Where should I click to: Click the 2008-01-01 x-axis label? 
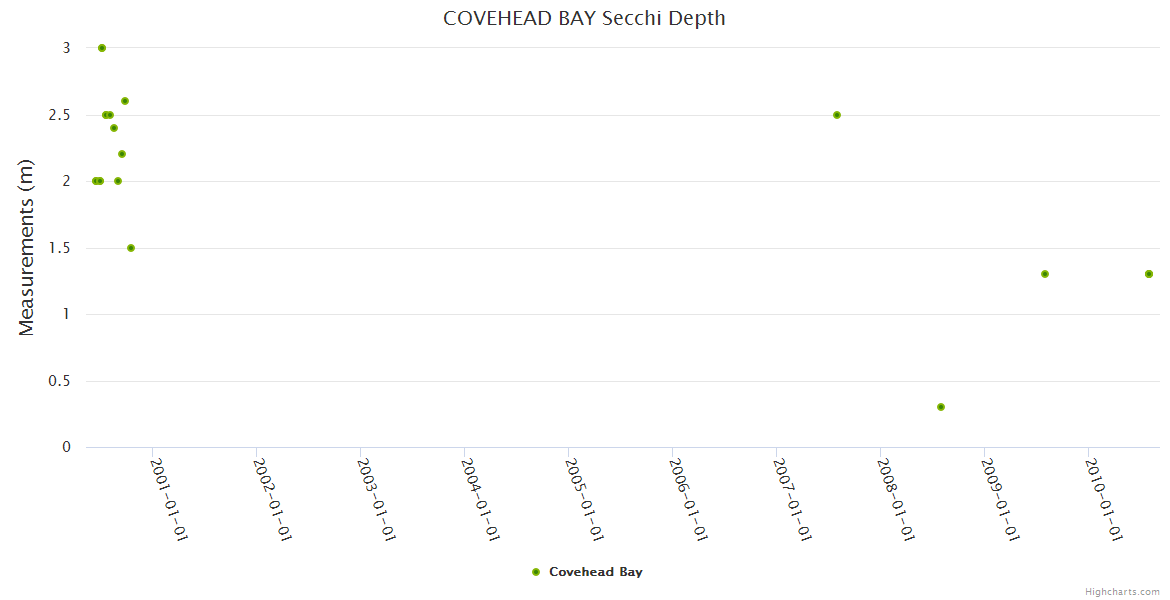coord(896,499)
